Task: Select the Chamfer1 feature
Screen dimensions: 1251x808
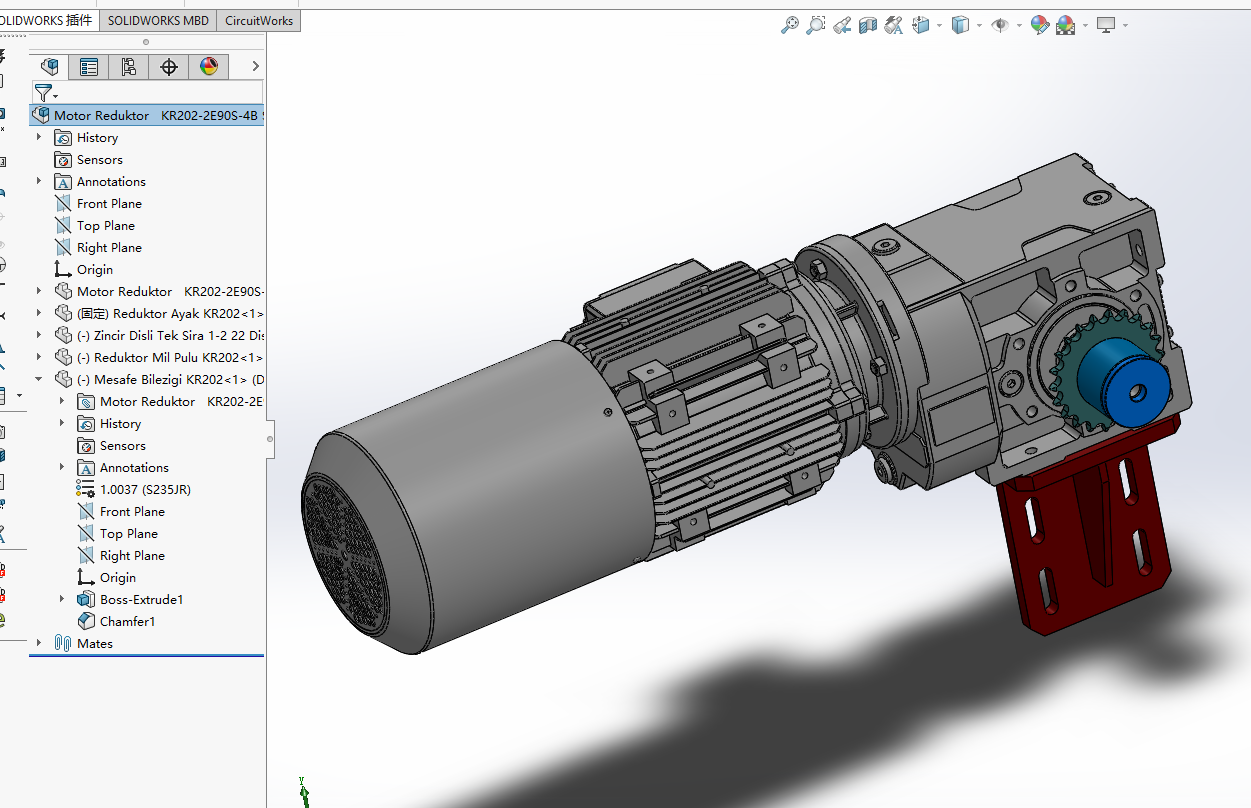Action: coord(127,621)
